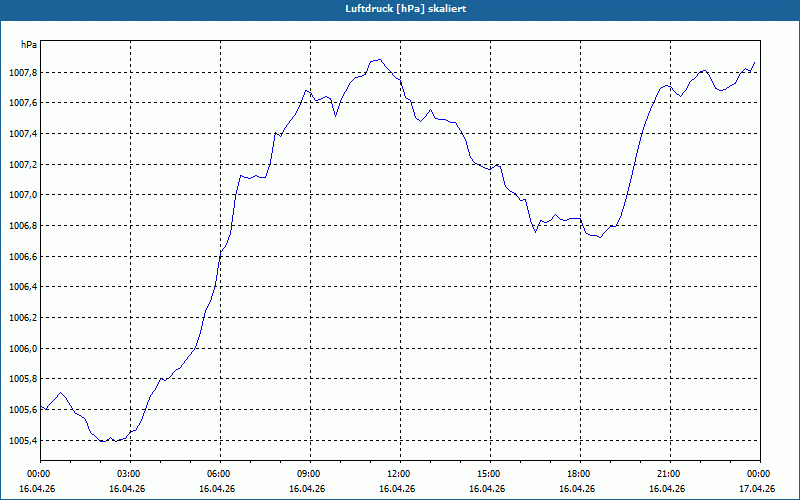The image size is (800, 500).
Task: Select the 1005,4 axis label
Action: (x=23, y=440)
